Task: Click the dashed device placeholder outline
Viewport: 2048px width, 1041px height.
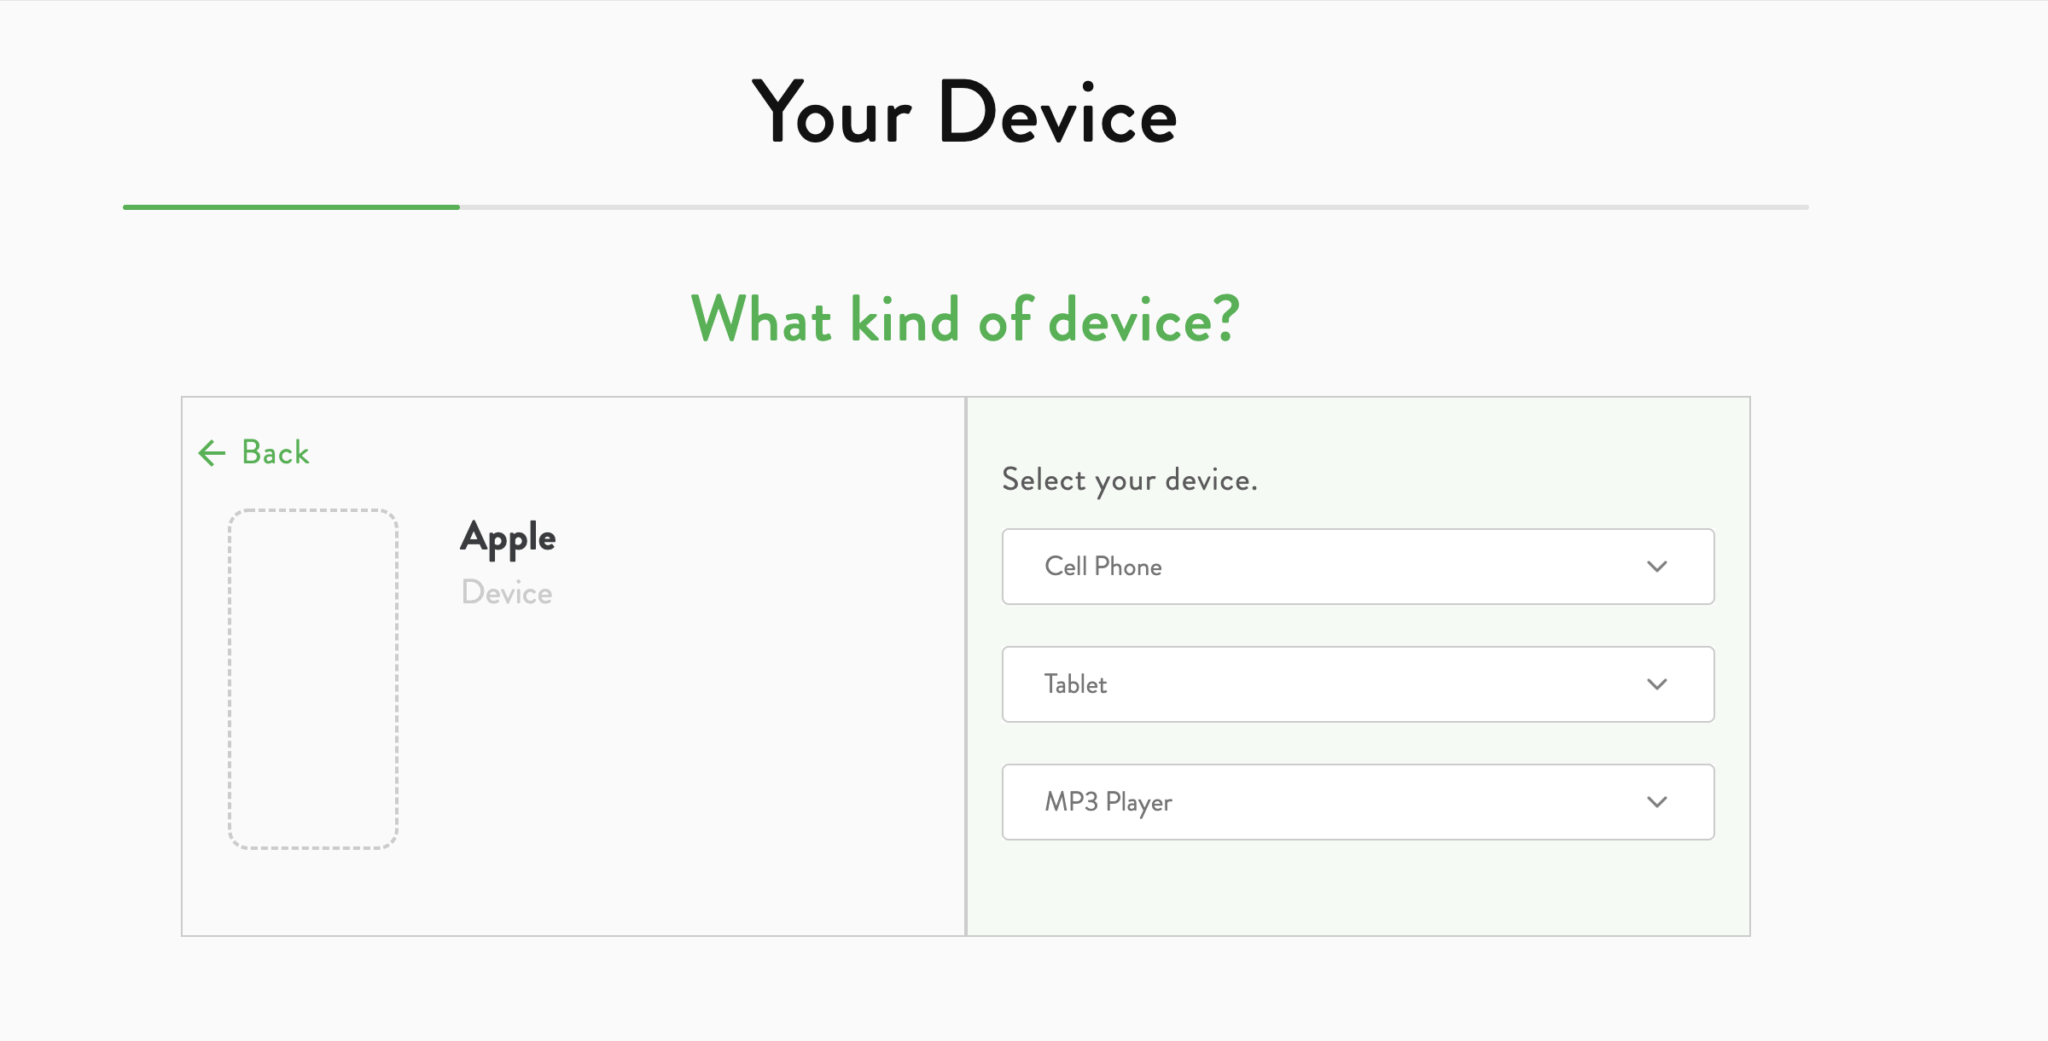Action: tap(313, 679)
